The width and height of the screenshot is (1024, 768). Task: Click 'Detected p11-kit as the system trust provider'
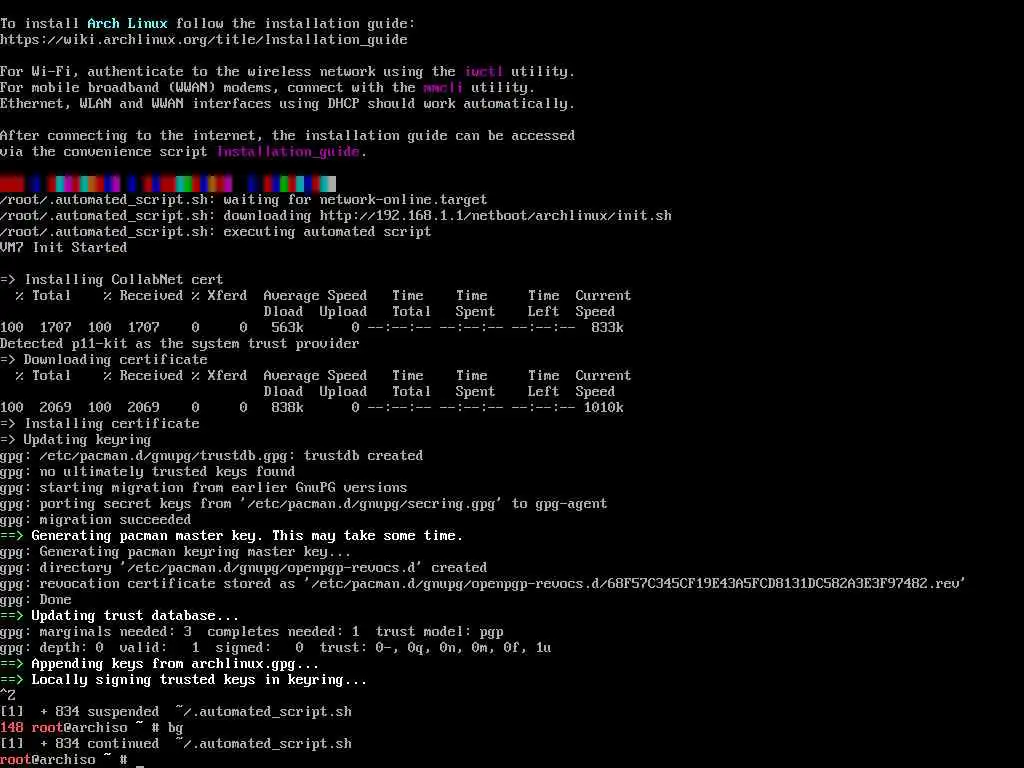[x=180, y=344]
